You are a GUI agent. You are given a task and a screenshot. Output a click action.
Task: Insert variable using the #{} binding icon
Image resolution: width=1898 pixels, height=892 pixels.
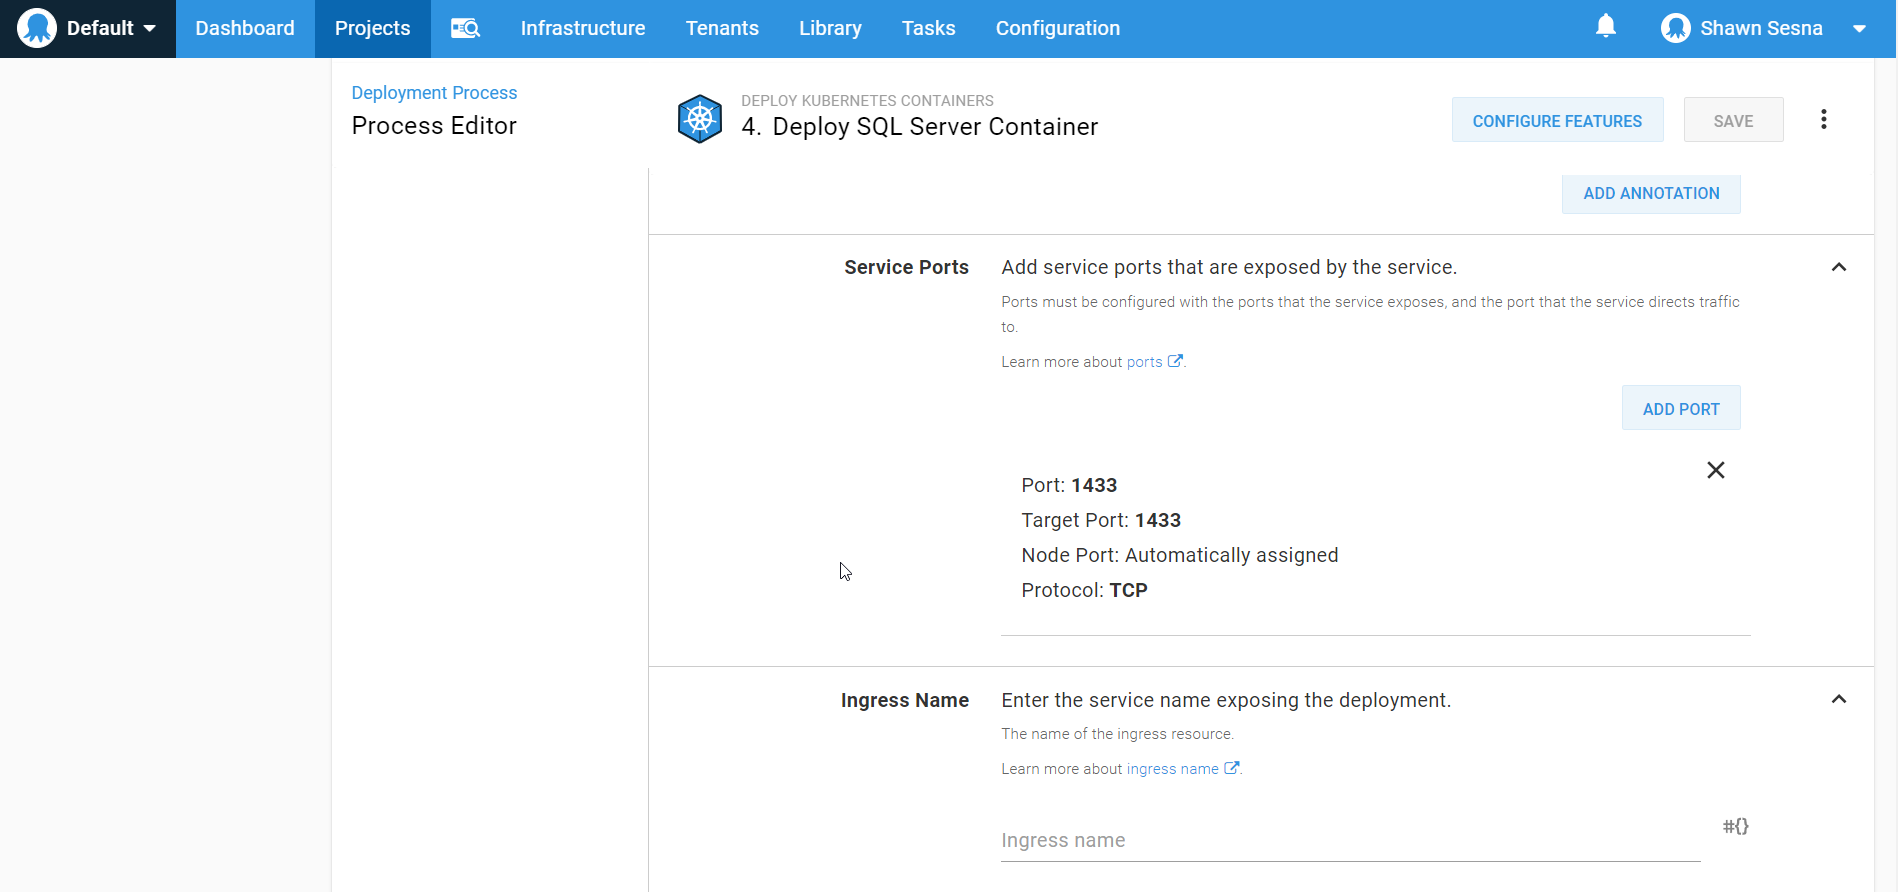pyautogui.click(x=1735, y=826)
